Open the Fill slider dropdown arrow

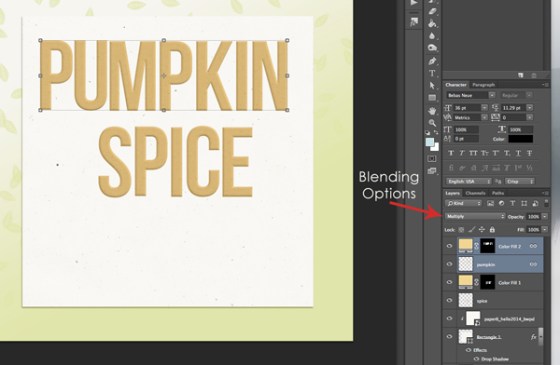[x=545, y=230]
